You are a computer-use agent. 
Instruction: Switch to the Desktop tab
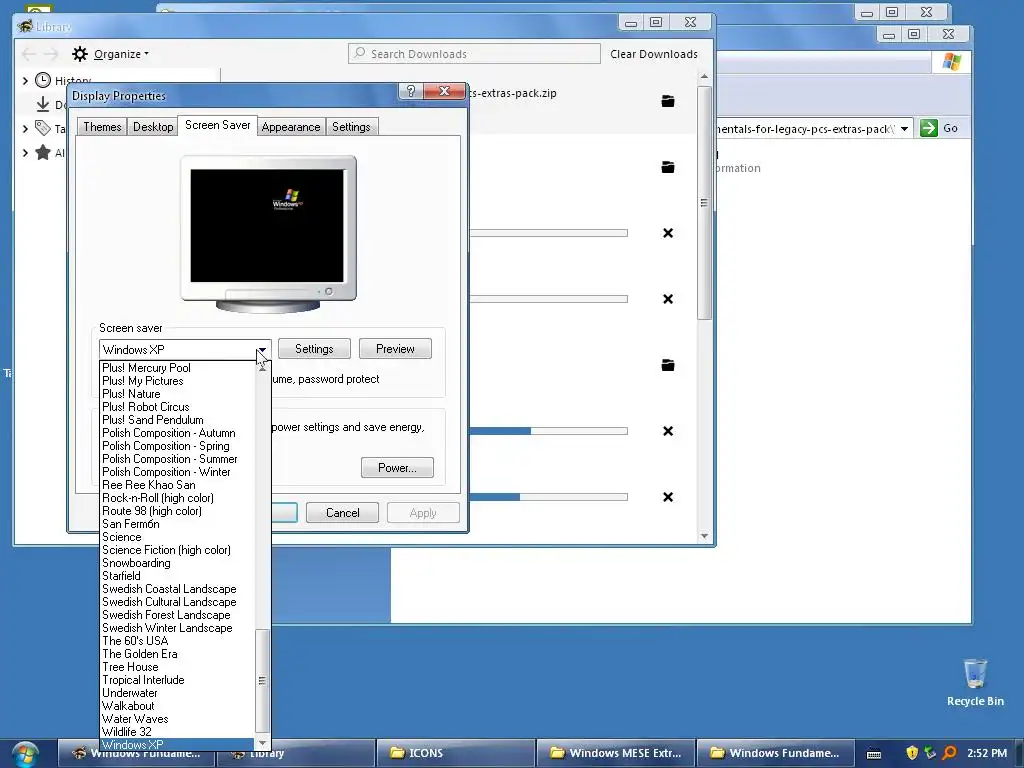(x=153, y=127)
